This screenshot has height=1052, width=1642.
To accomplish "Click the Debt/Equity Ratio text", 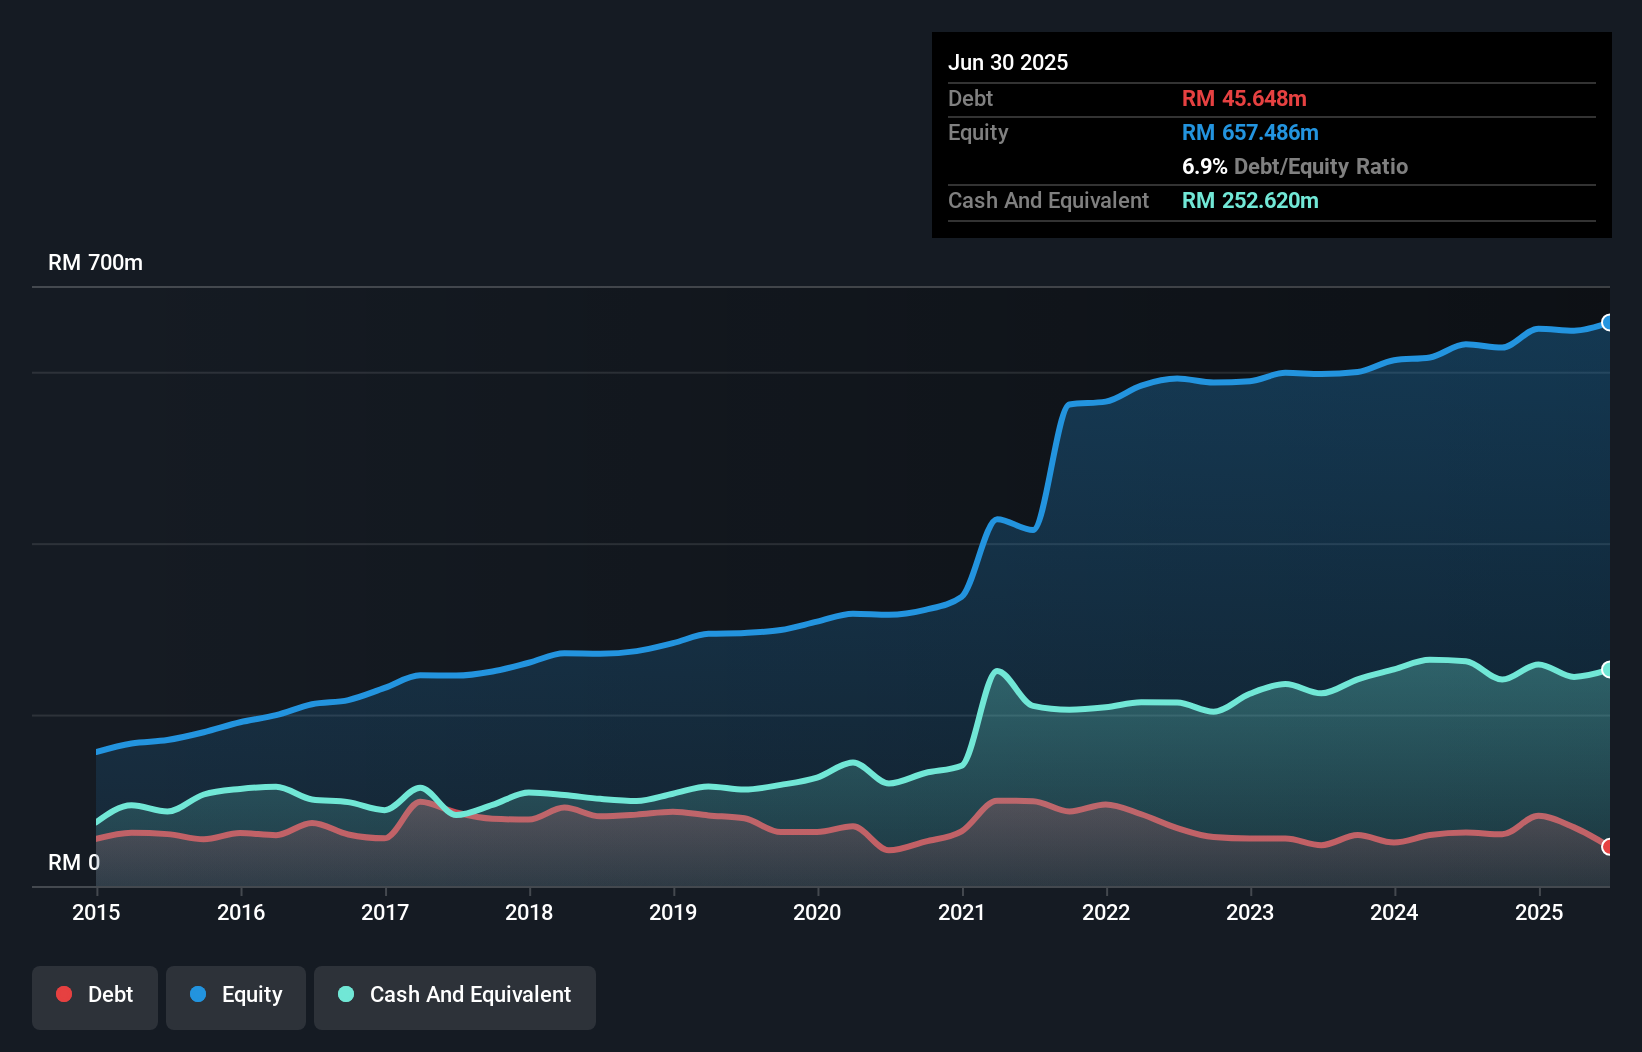I will (1320, 166).
